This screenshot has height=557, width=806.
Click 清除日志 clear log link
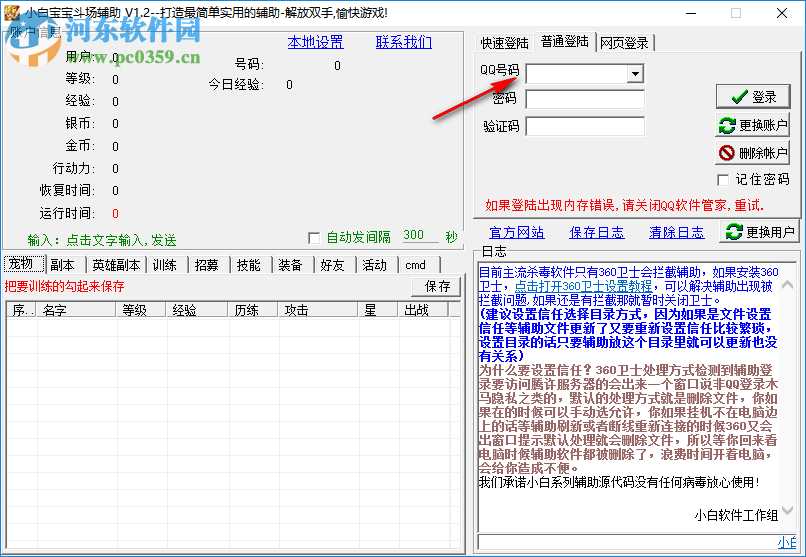pos(676,232)
